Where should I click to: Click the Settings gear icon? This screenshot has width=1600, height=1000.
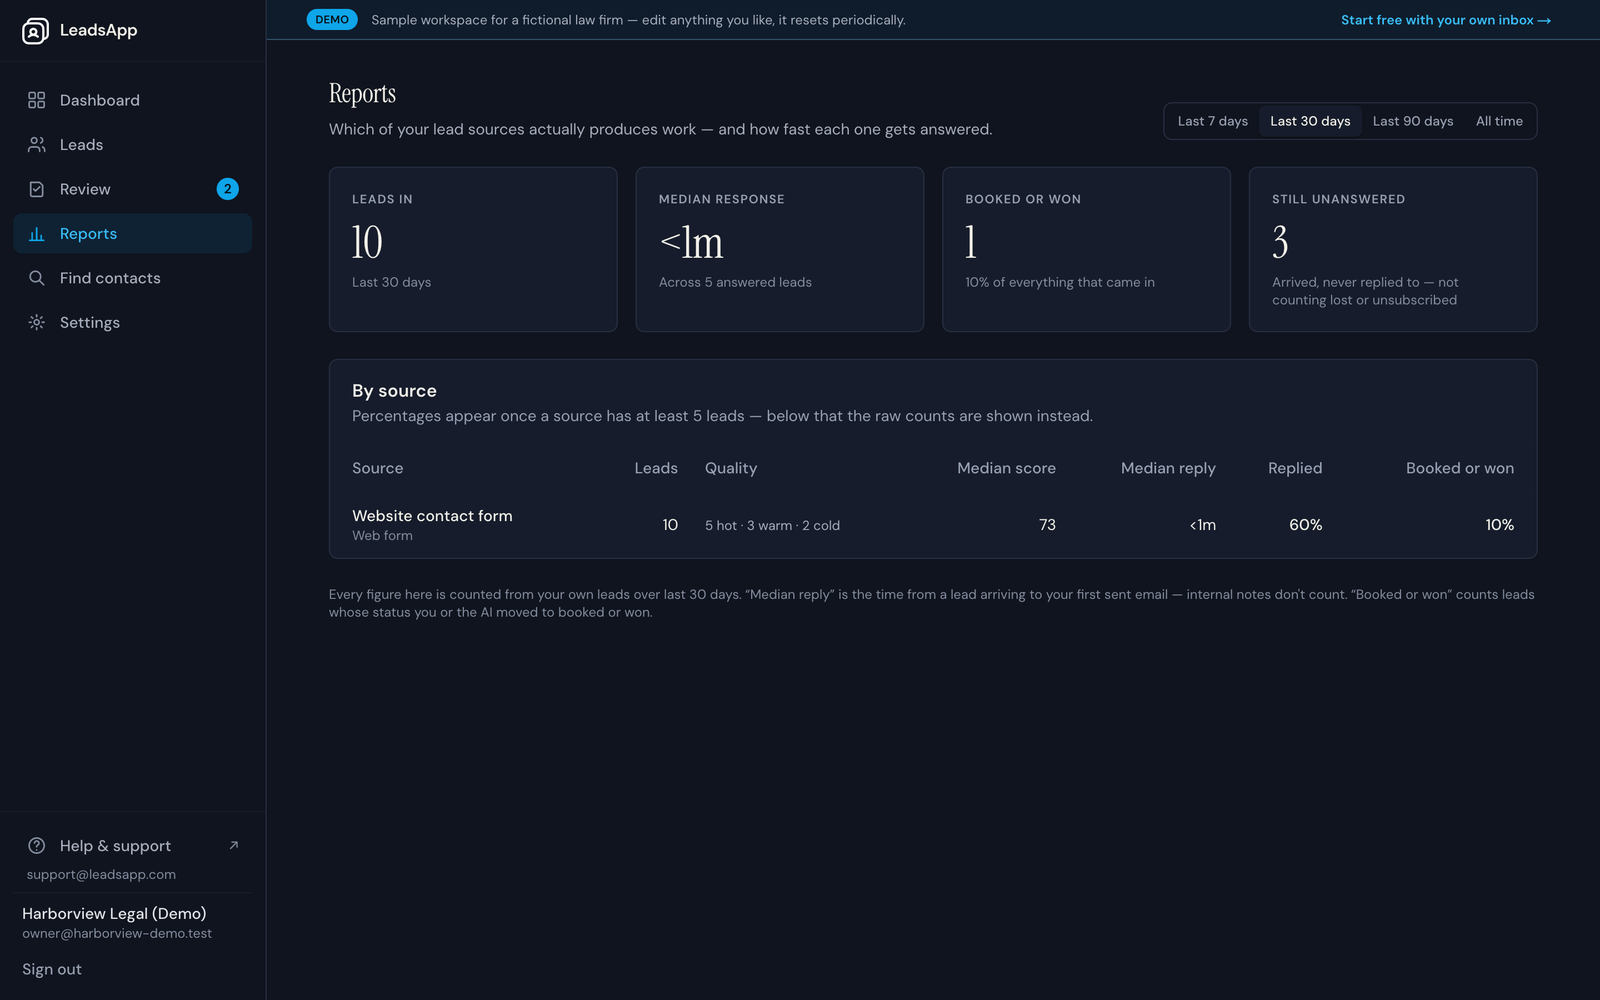point(37,322)
